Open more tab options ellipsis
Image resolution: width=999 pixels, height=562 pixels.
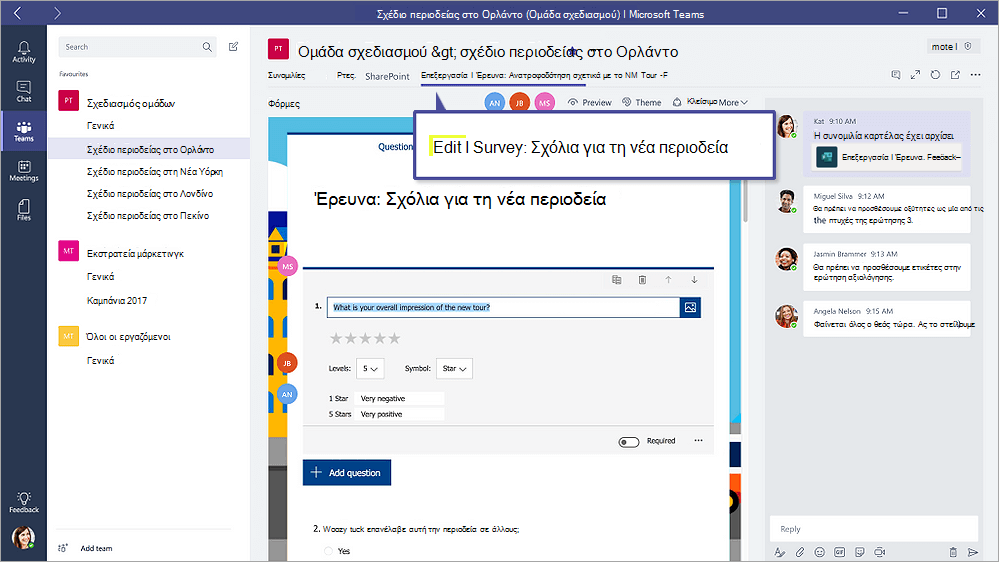click(975, 75)
